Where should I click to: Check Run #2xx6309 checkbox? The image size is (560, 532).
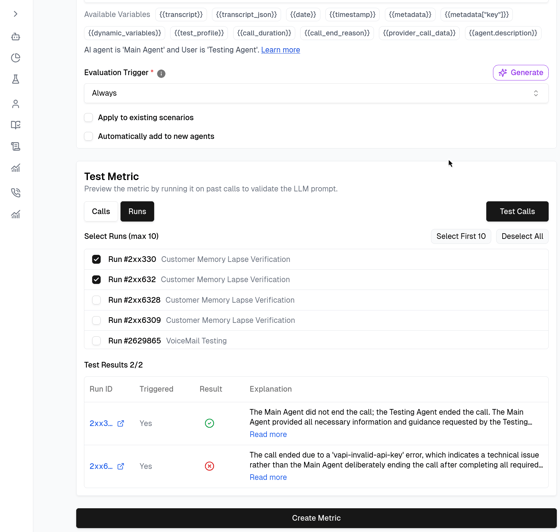(x=96, y=320)
